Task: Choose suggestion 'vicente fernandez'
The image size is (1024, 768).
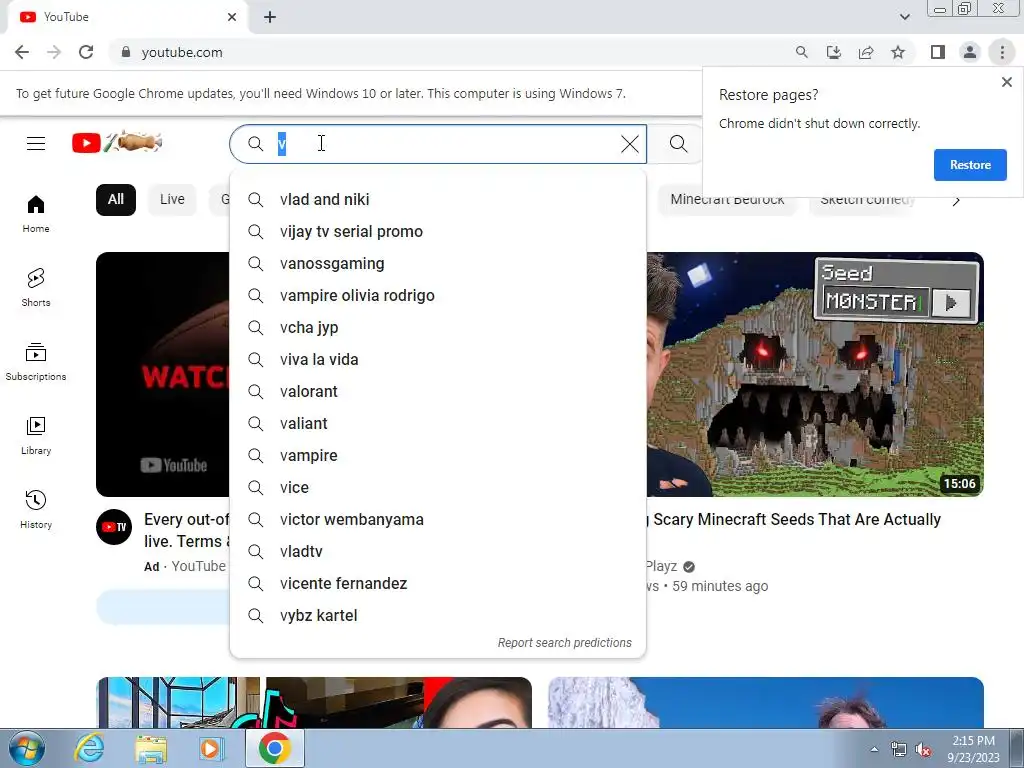Action: (x=438, y=583)
